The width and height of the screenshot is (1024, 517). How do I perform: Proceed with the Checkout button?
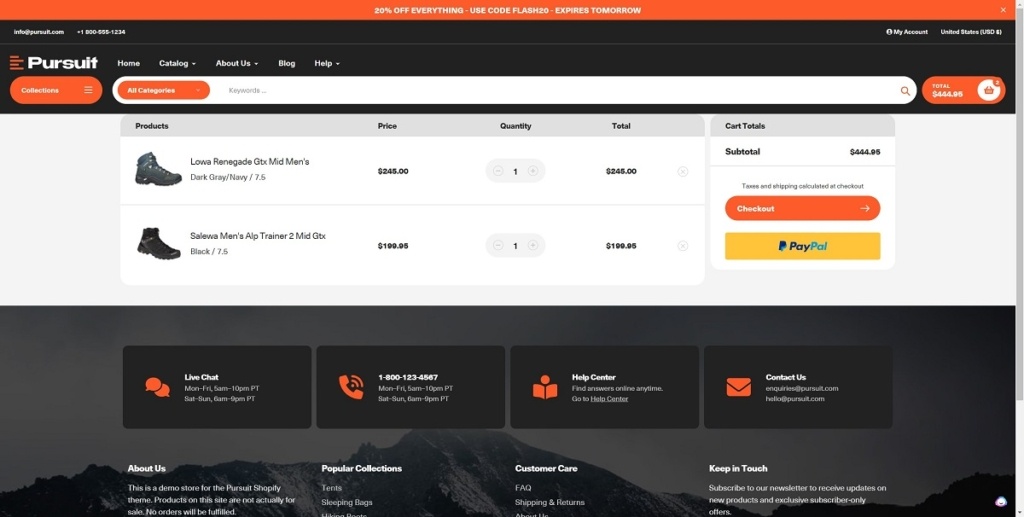[802, 209]
